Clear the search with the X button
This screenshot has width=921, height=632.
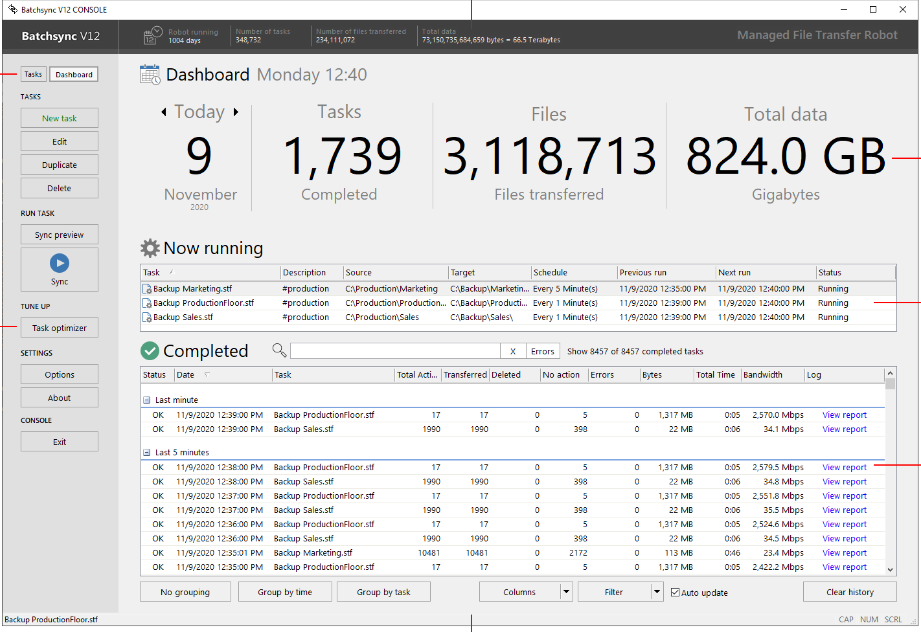point(512,351)
